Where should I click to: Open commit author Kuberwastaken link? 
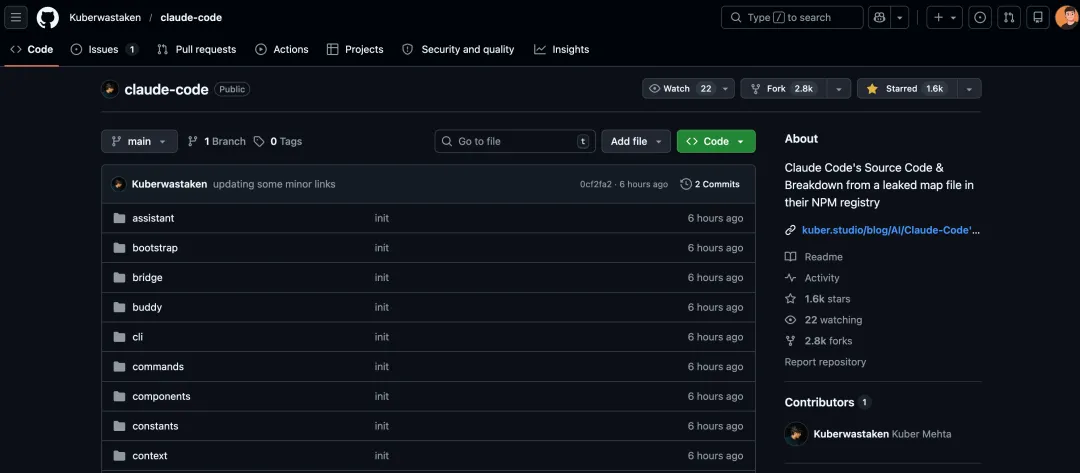[x=169, y=184]
